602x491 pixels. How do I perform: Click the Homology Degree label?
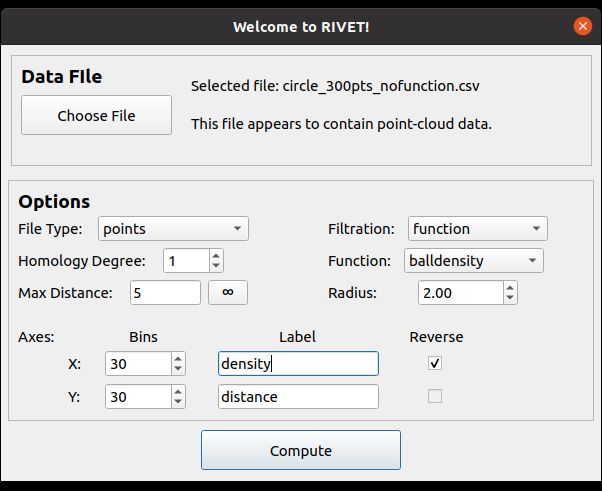pos(82,261)
